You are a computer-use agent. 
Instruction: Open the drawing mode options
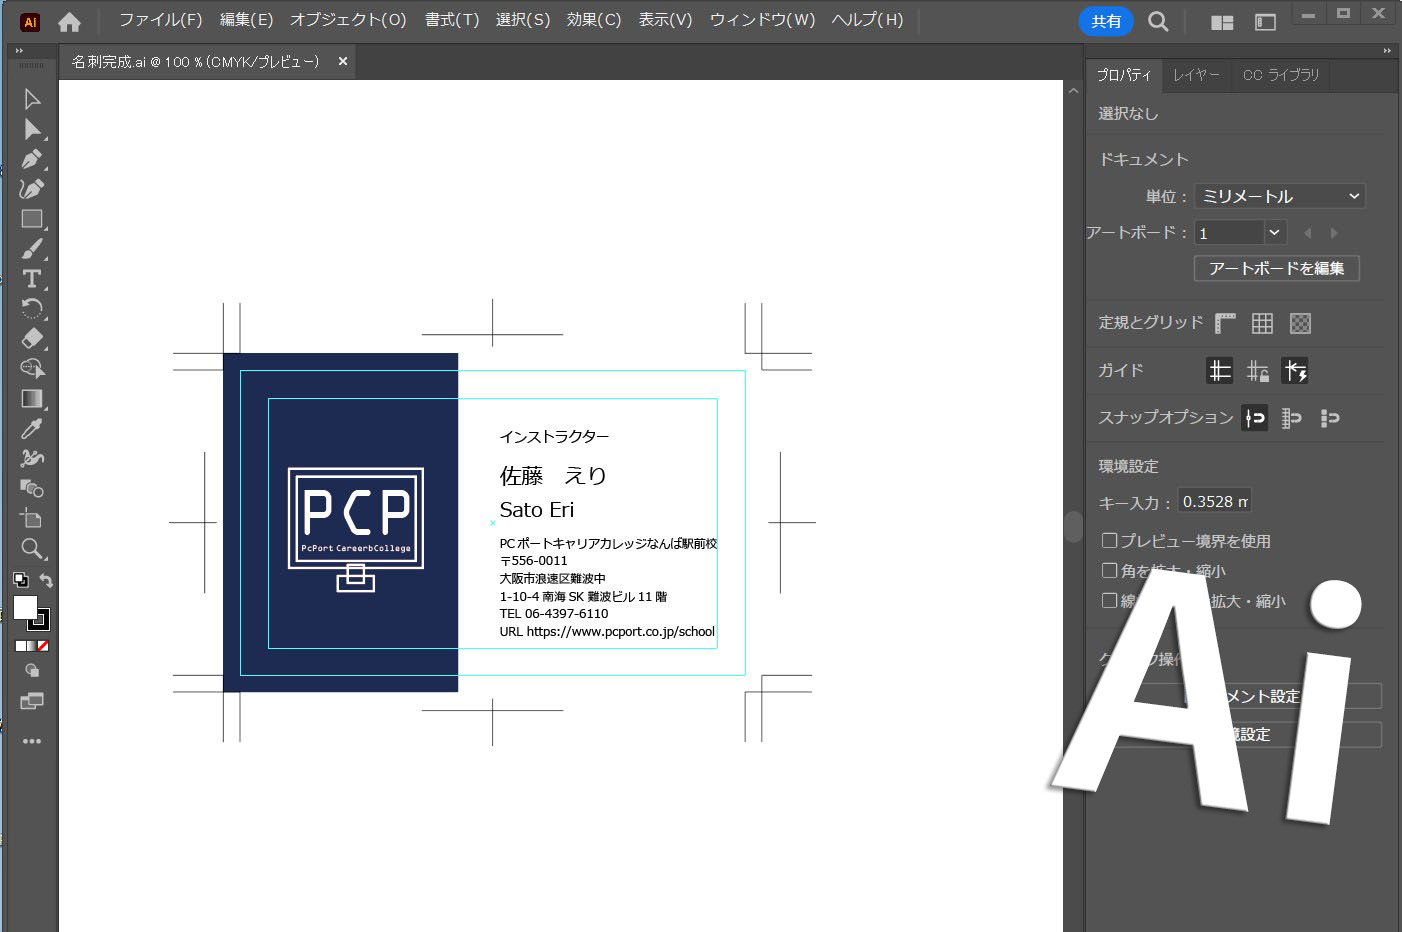tap(32, 671)
